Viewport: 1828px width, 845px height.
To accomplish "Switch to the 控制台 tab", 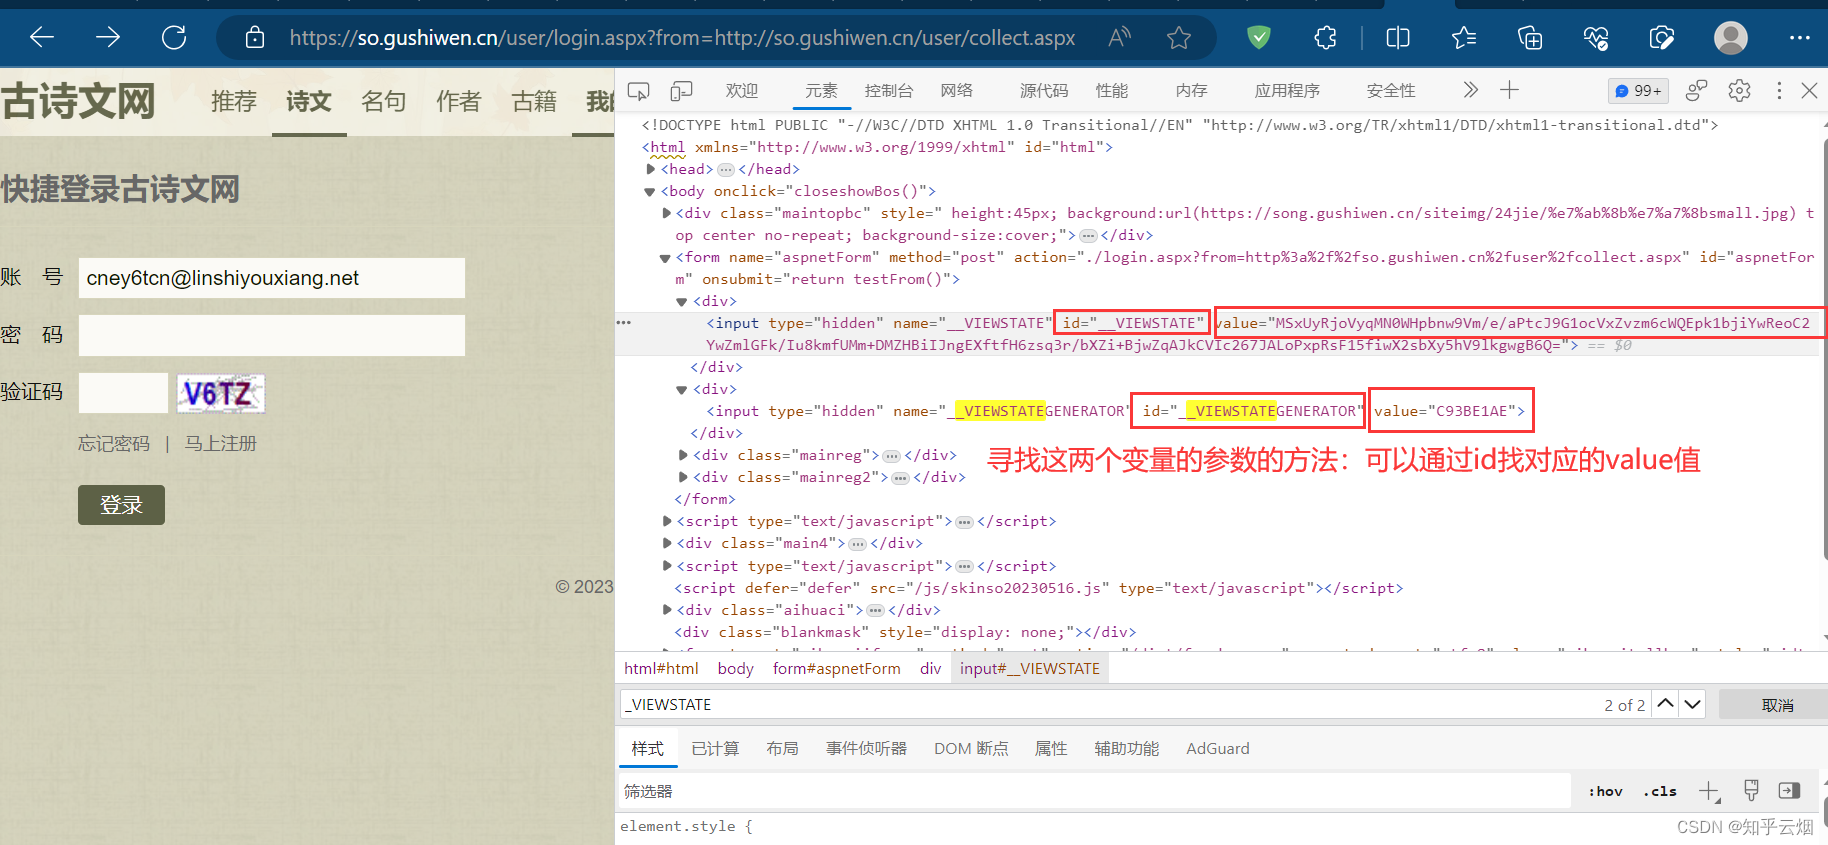I will coord(889,91).
